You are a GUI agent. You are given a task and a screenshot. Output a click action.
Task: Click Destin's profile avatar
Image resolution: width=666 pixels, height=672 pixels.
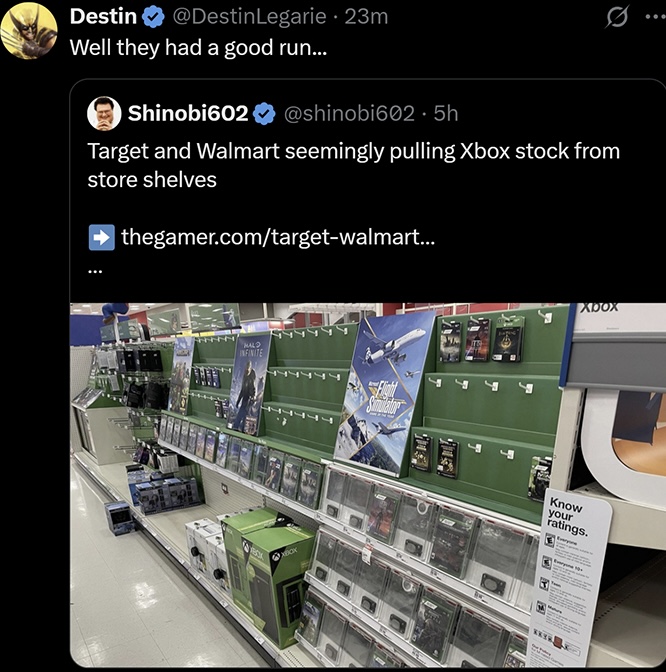tap(28, 31)
